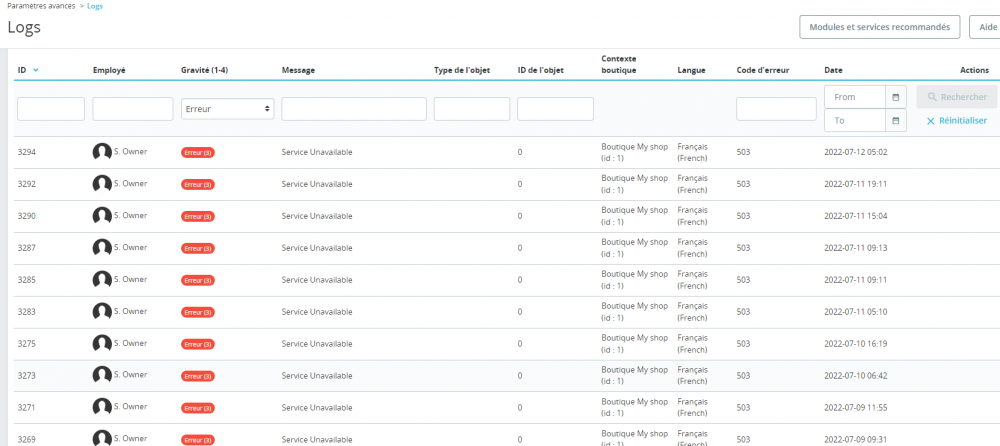Open the From date calendar icon
This screenshot has width=1000, height=446.
(895, 97)
